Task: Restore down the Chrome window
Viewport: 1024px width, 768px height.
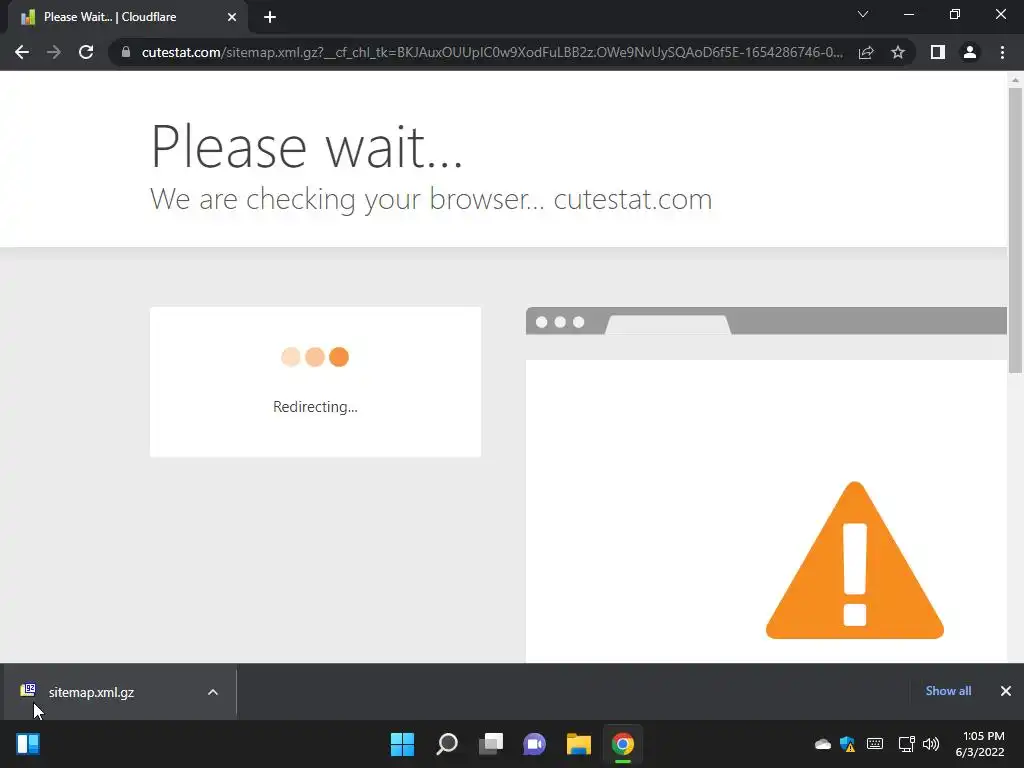Action: pos(955,14)
